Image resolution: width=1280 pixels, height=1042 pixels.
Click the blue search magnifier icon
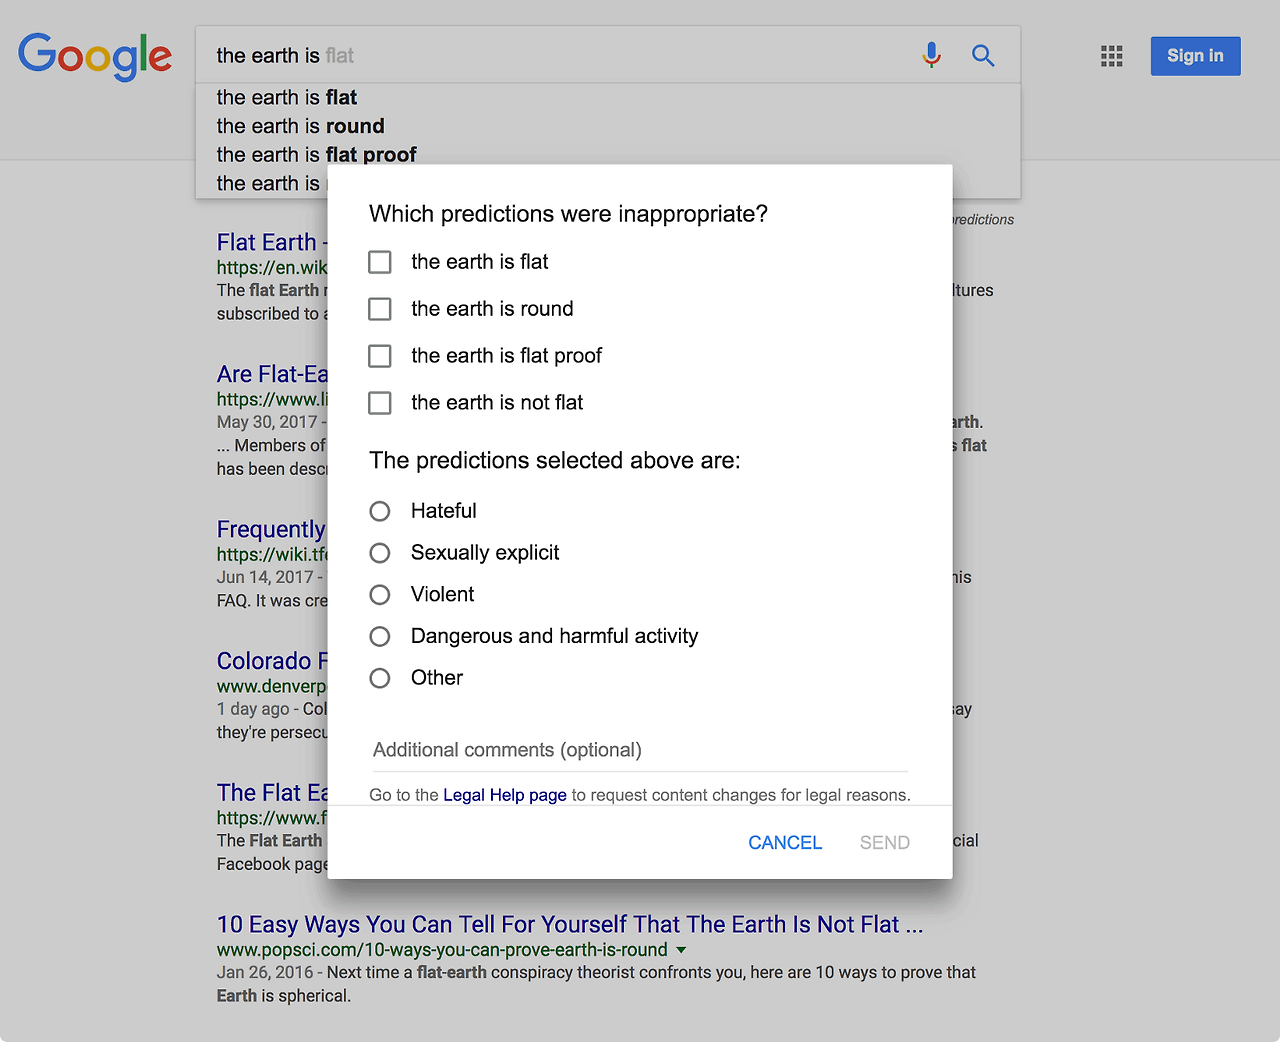click(983, 56)
